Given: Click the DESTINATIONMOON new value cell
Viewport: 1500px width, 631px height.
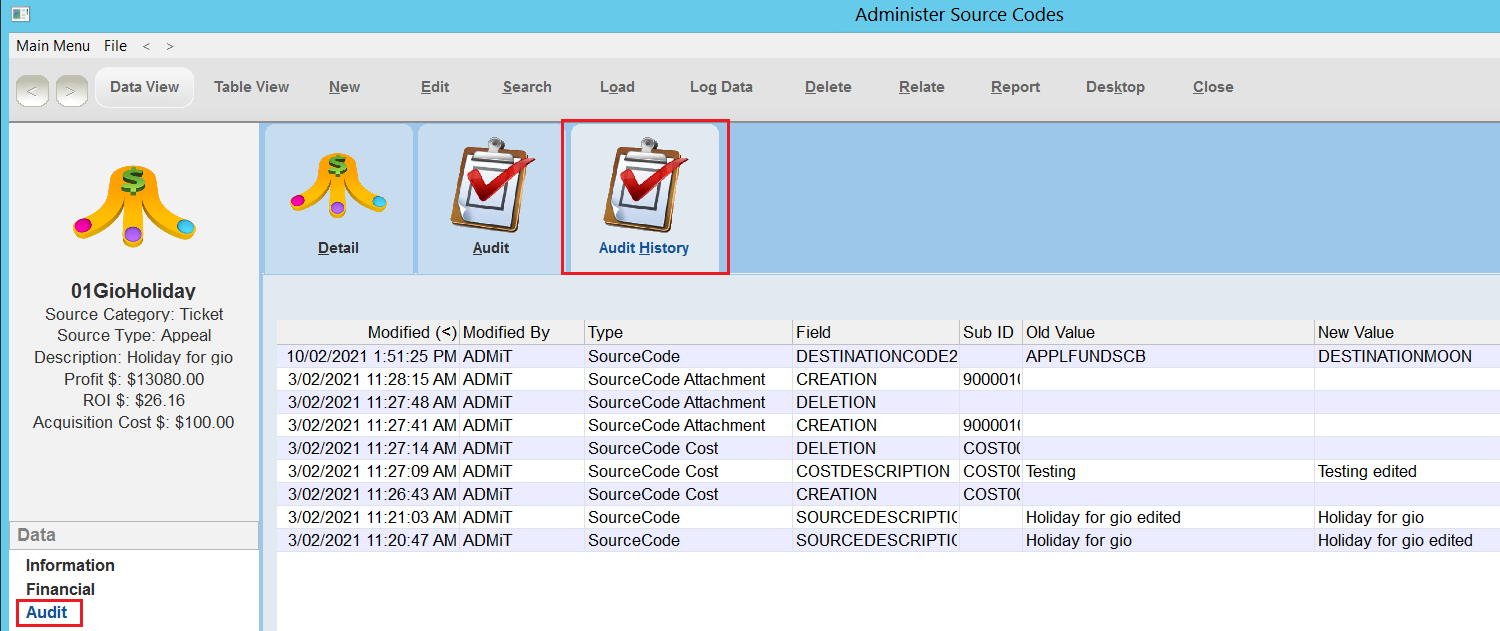Looking at the screenshot, I should coord(1407,356).
